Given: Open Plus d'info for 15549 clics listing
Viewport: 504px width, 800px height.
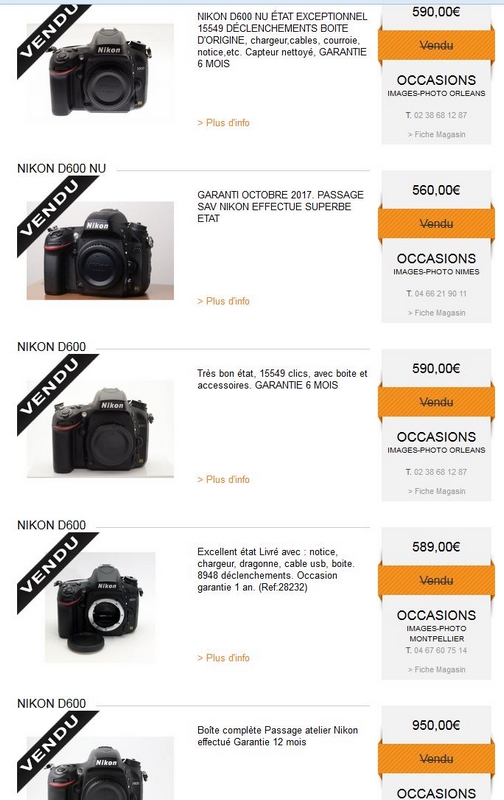Looking at the screenshot, I should click(223, 480).
